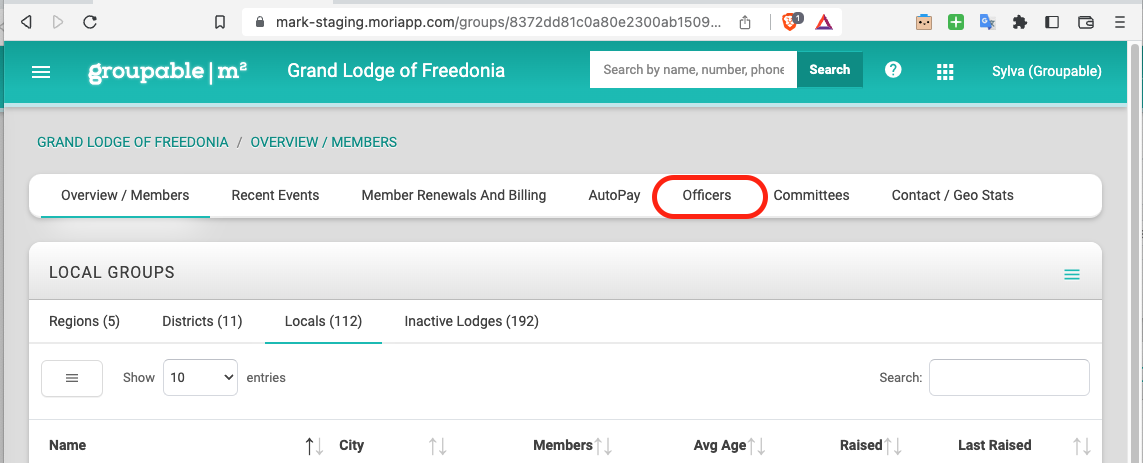Click the Brave Shields icon
This screenshot has width=1143, height=463.
[x=791, y=21]
